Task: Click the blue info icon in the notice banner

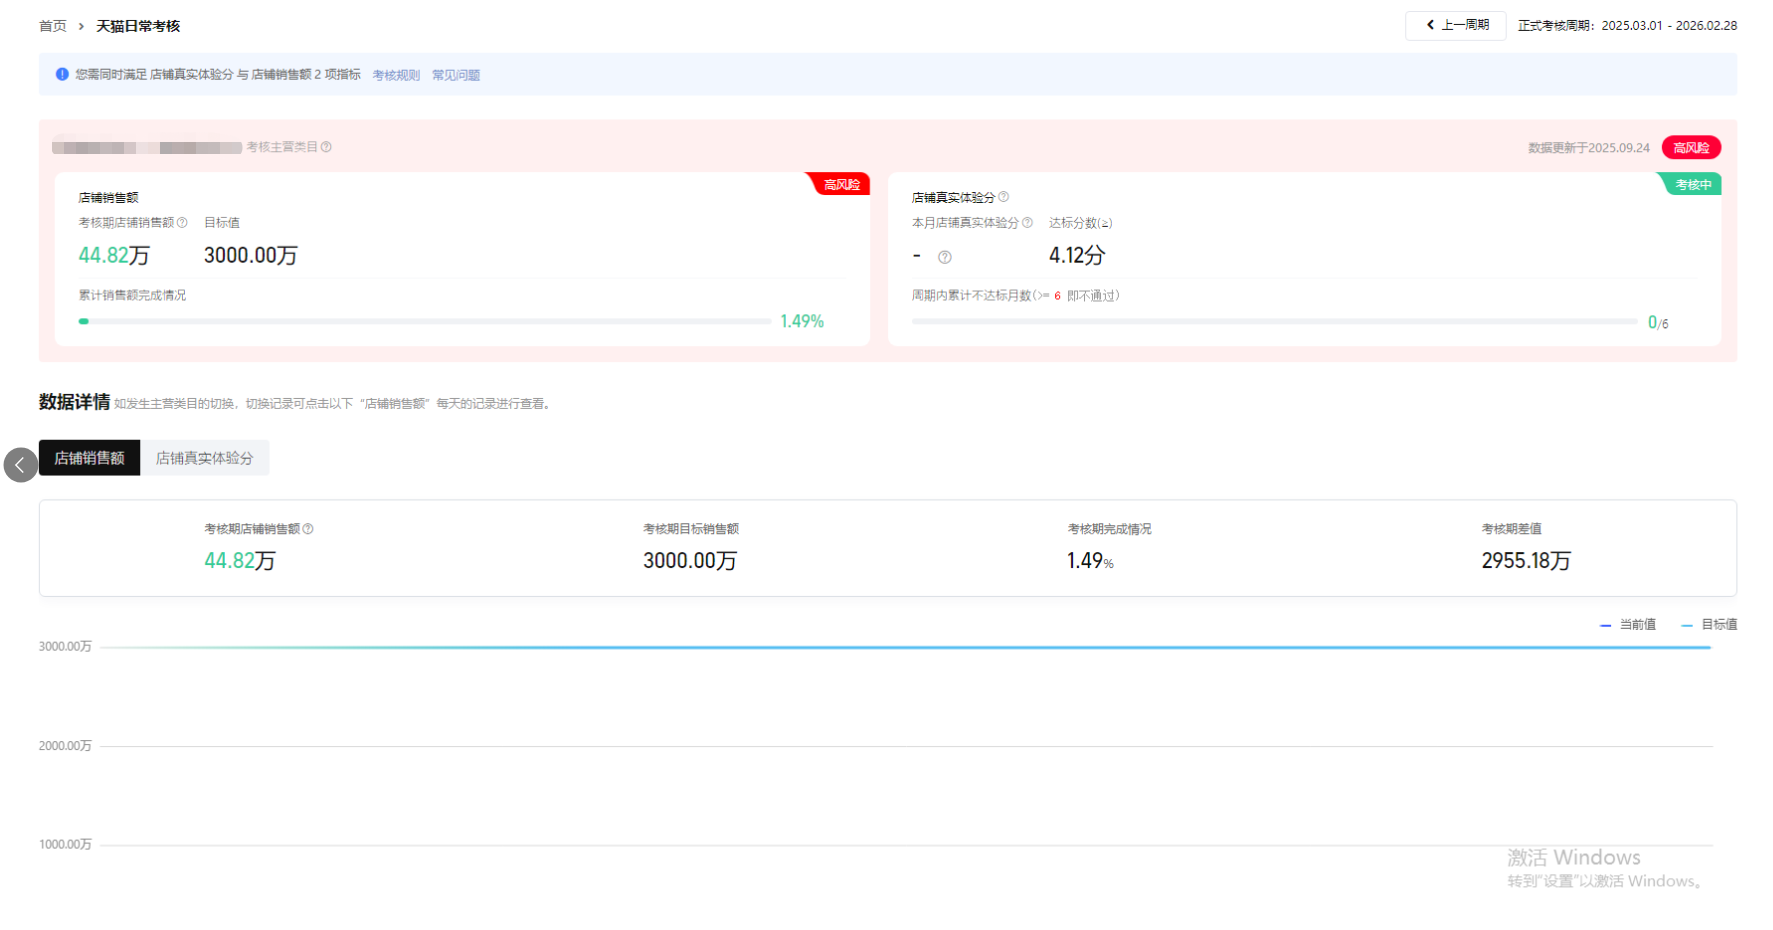Action: tap(62, 74)
